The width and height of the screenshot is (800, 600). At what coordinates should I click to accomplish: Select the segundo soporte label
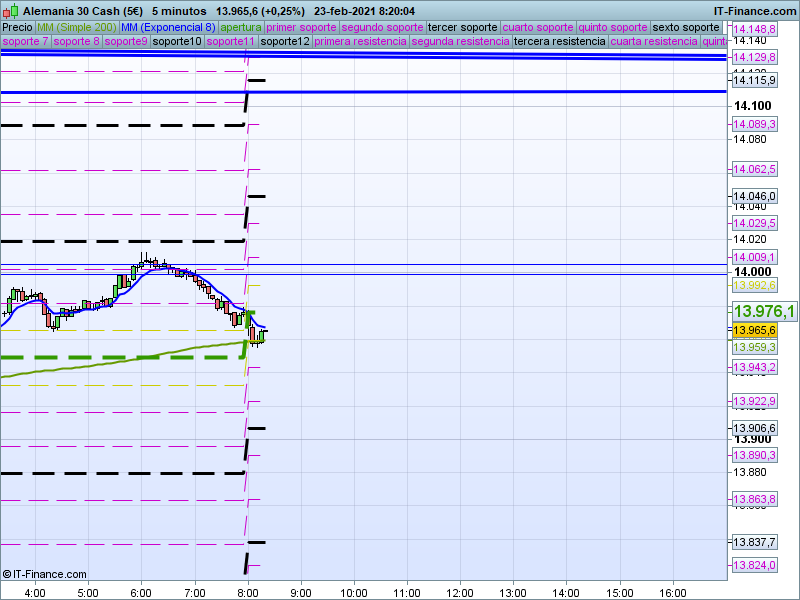[x=382, y=27]
